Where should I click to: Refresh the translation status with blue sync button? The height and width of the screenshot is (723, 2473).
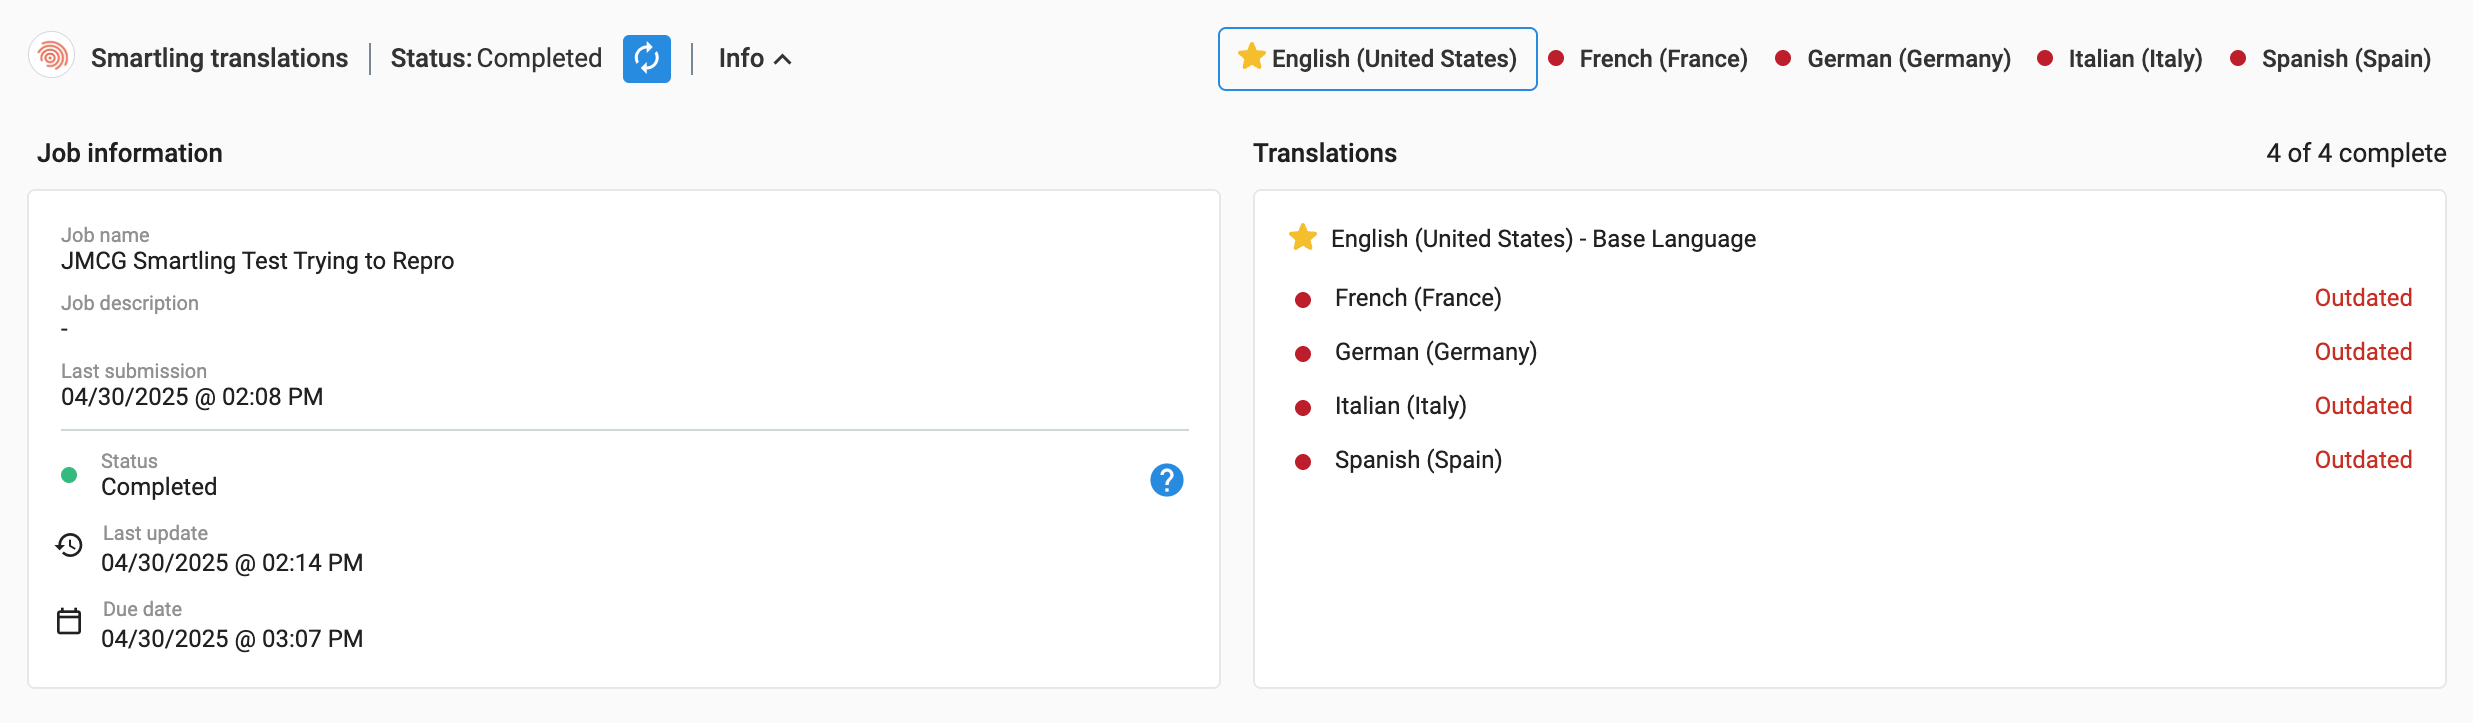click(646, 59)
